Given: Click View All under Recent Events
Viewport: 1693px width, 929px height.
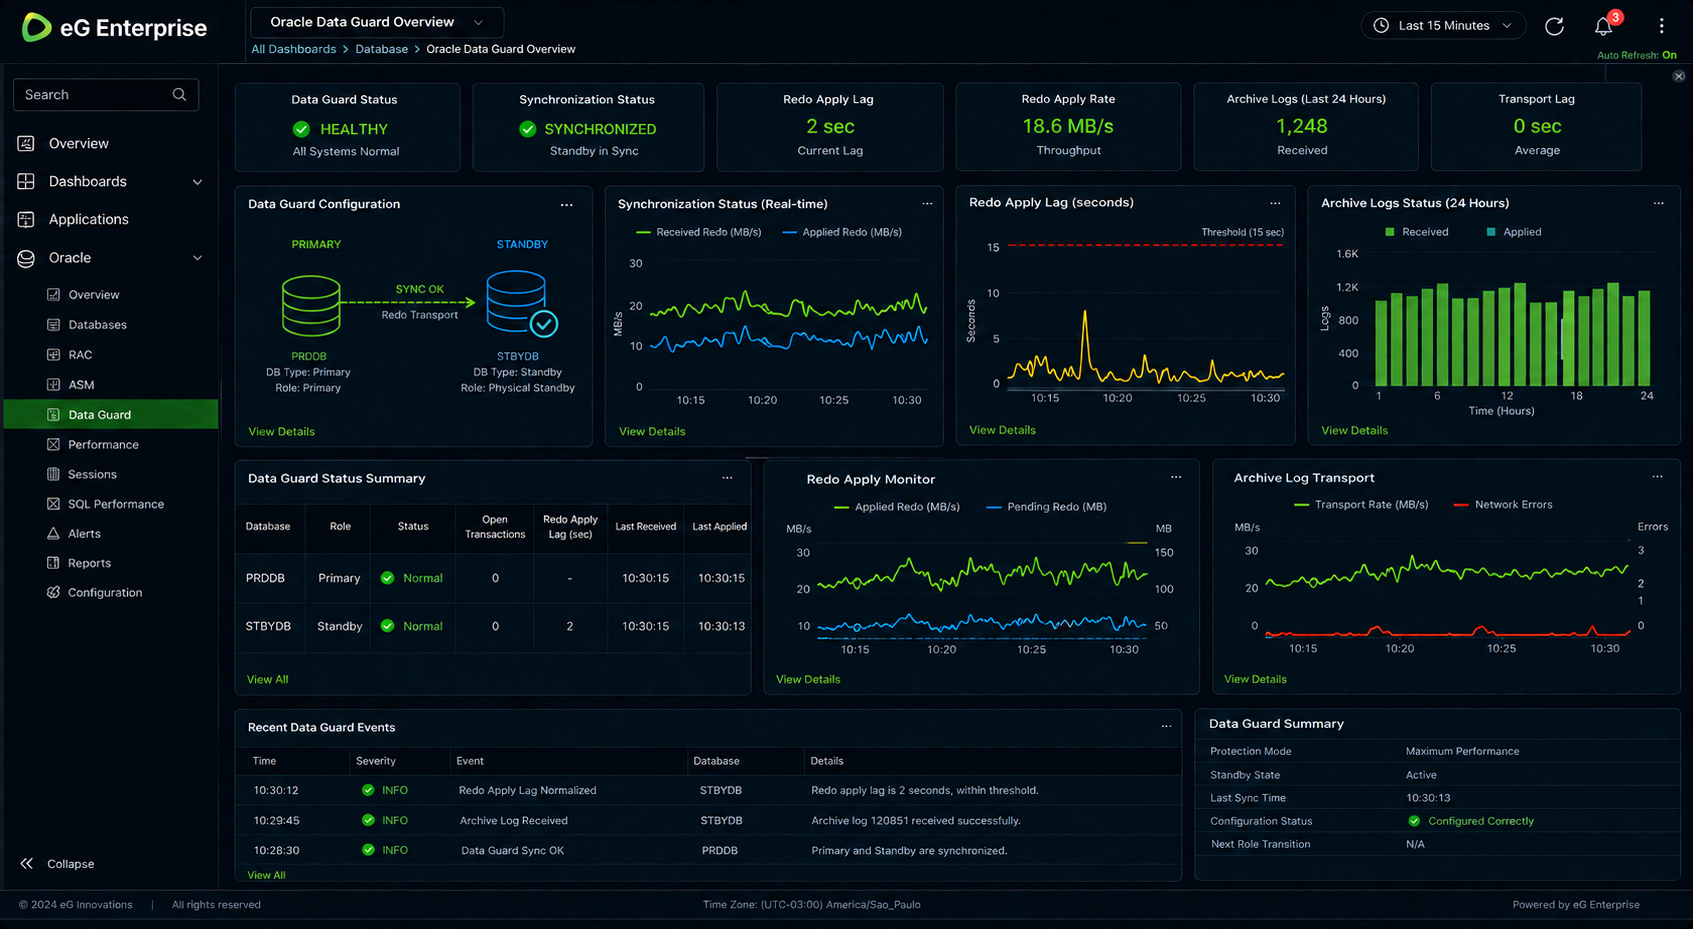Looking at the screenshot, I should 266,875.
